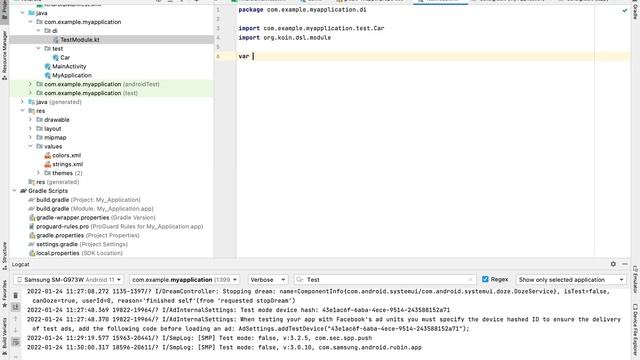Expand the themes (2) folder
The width and height of the screenshot is (640, 360).
tap(38, 173)
